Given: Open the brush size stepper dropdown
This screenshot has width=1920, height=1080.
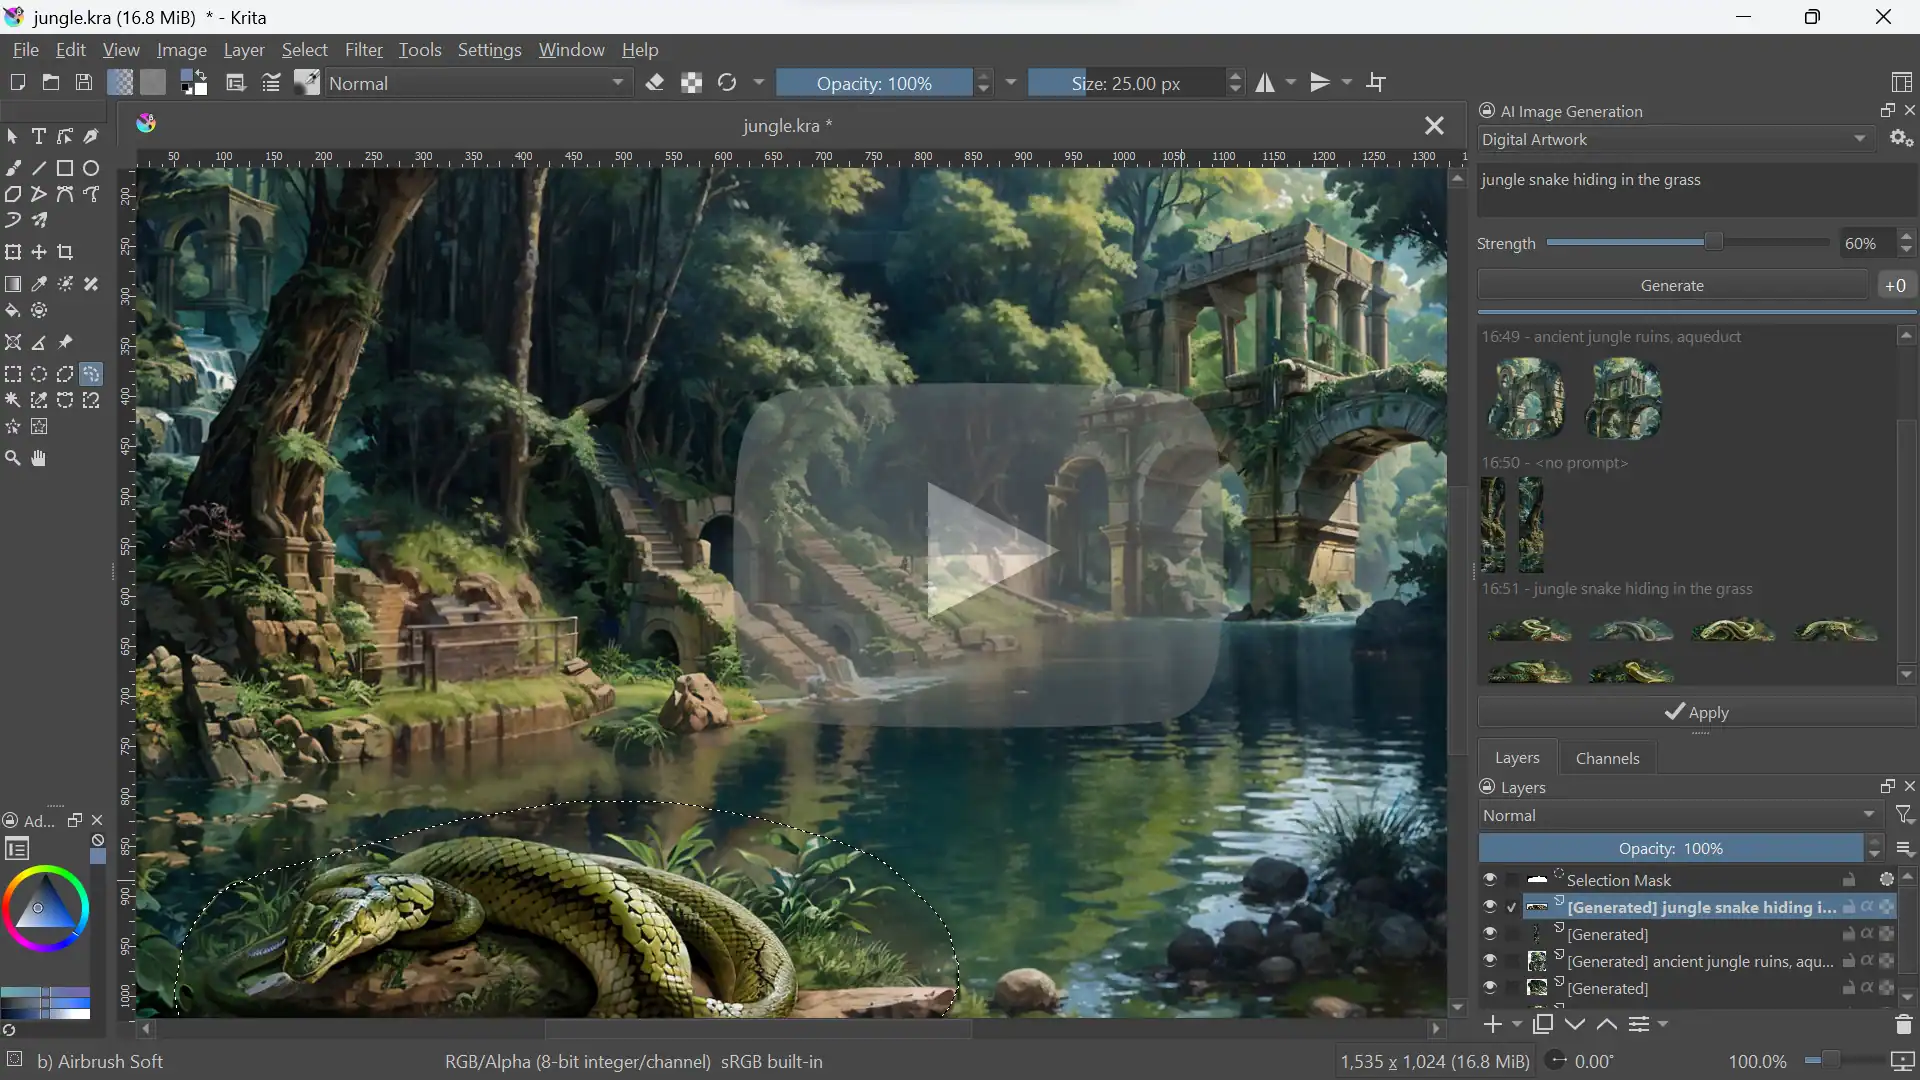Looking at the screenshot, I should coord(1233,82).
